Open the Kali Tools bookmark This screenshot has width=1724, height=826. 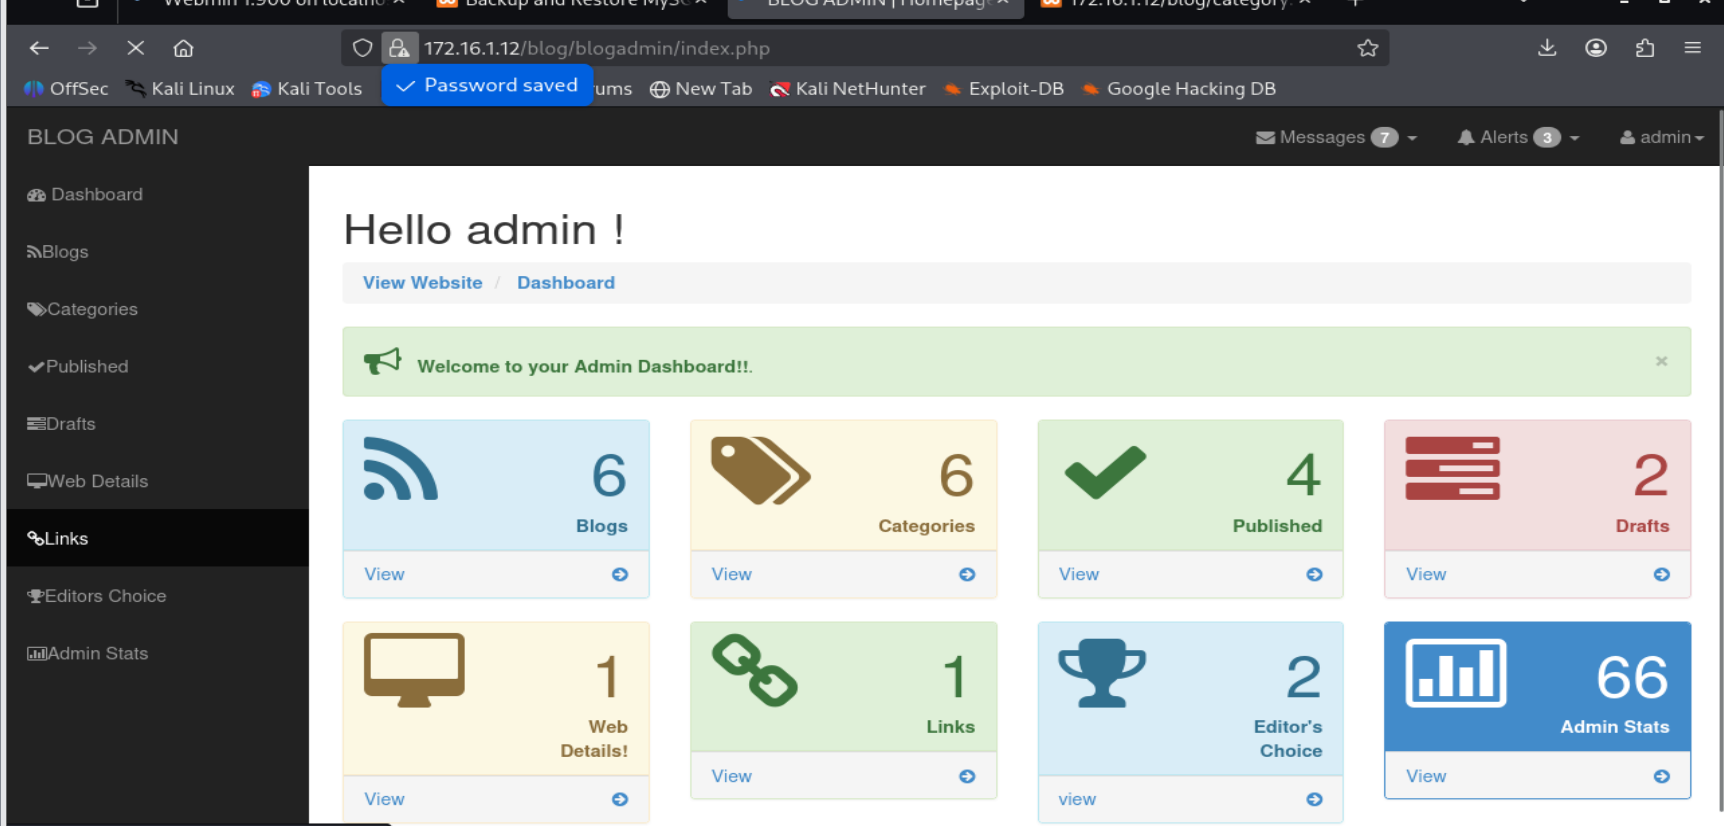[307, 89]
